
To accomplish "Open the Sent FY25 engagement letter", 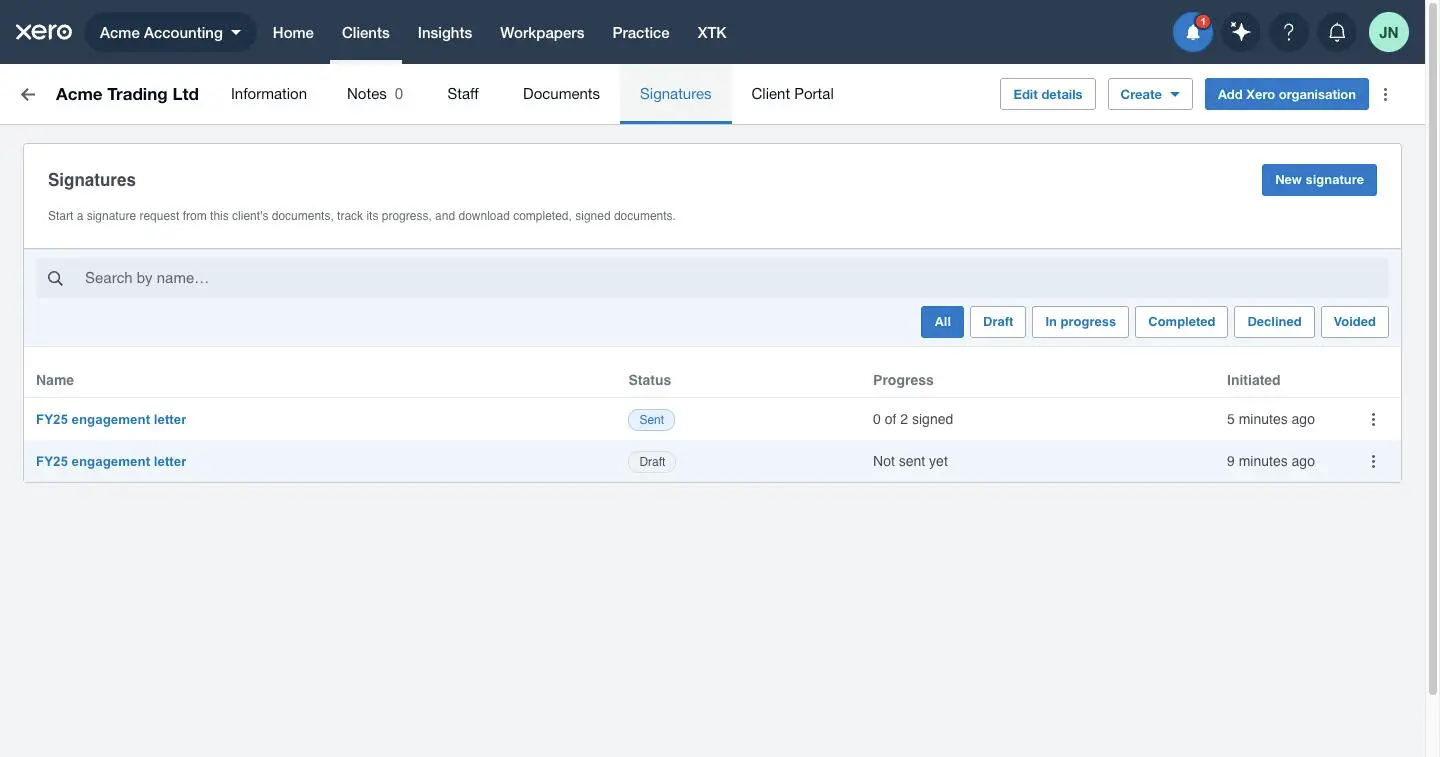I will tap(111, 419).
